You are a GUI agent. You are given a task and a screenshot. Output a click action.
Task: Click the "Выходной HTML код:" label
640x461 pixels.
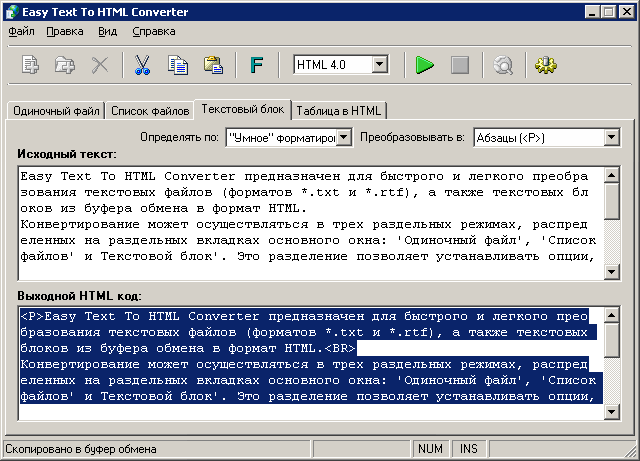pyautogui.click(x=79, y=296)
